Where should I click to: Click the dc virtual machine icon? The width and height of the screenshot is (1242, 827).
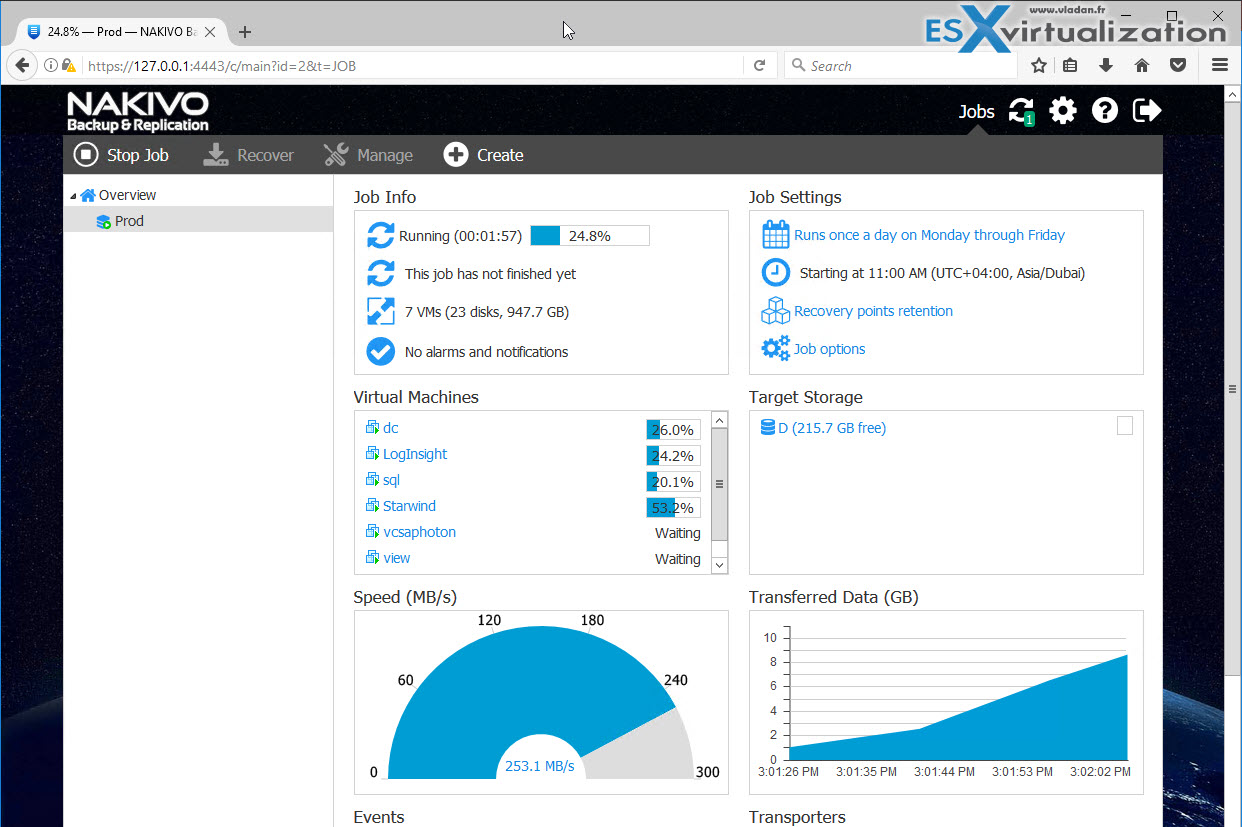click(372, 428)
